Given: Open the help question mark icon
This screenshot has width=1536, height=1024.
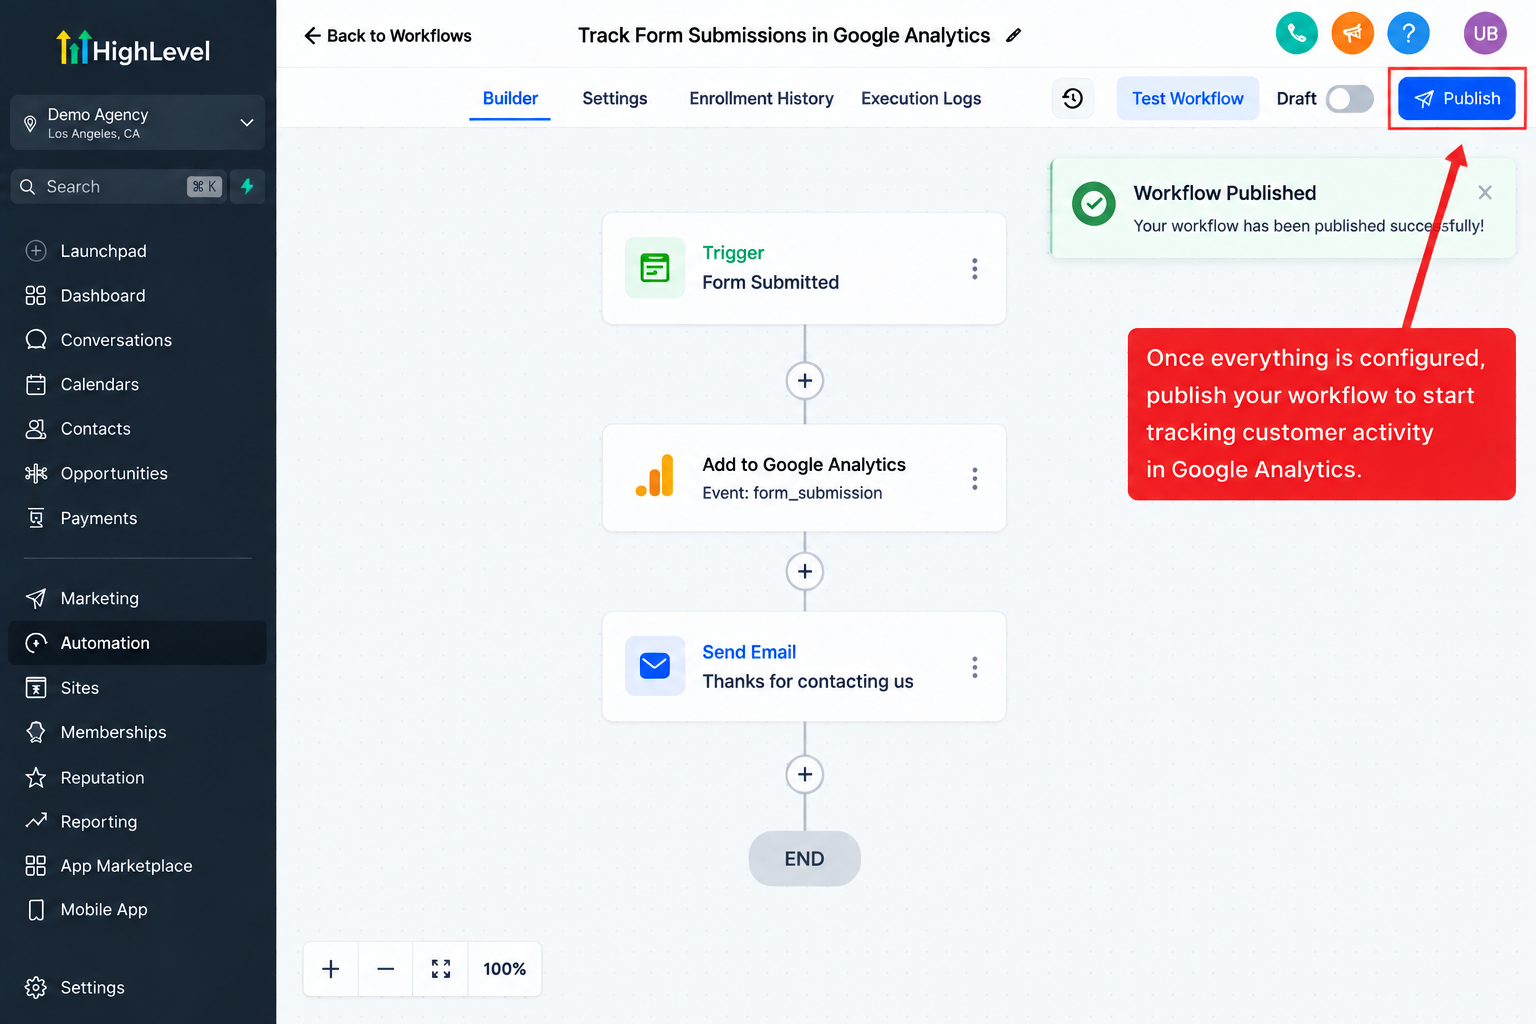Looking at the screenshot, I should coord(1408,33).
